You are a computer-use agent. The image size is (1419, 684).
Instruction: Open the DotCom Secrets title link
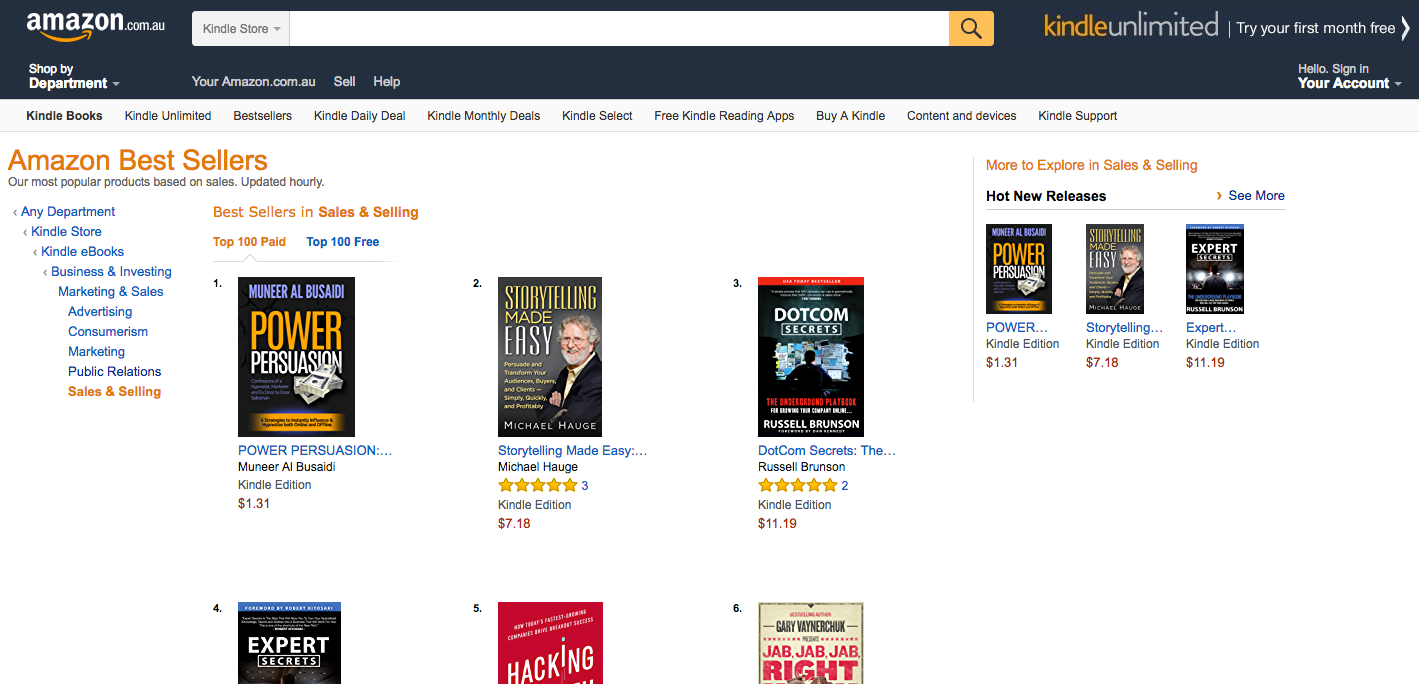click(x=826, y=451)
